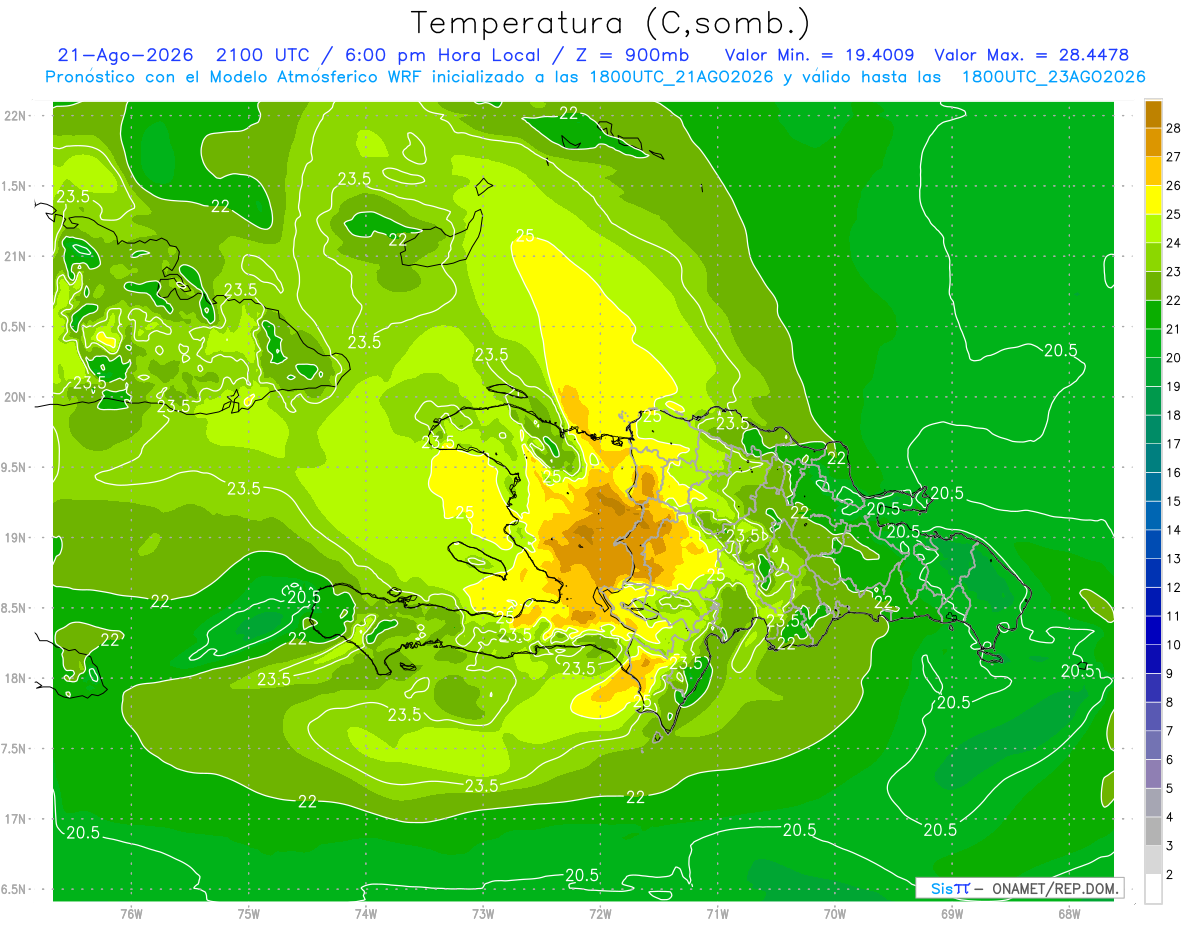This screenshot has height=927, width=1200.
Task: Click the "22N" latitude axis label
Action: [17, 116]
